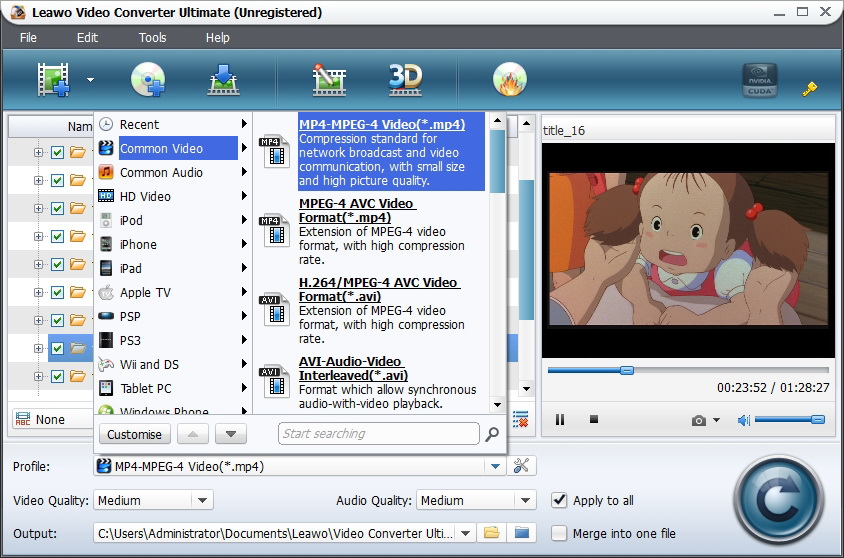
Task: Click the move down arrow button
Action: click(231, 434)
